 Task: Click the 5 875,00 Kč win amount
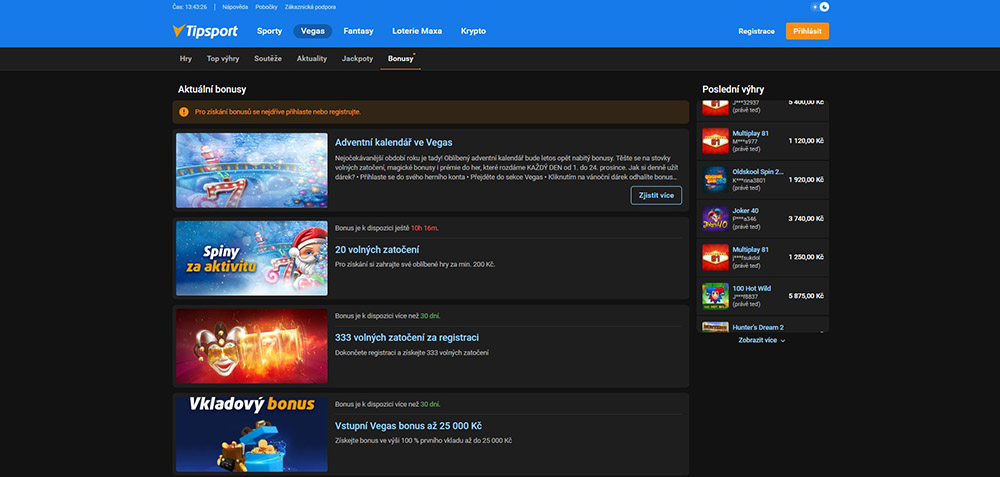[x=806, y=296]
